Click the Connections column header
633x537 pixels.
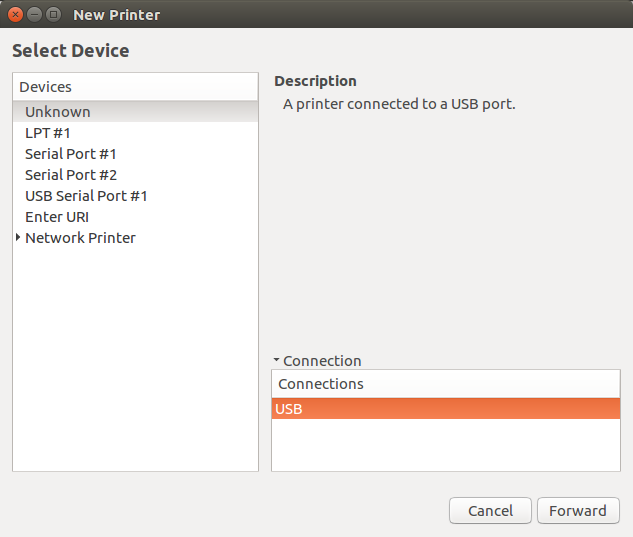(445, 384)
